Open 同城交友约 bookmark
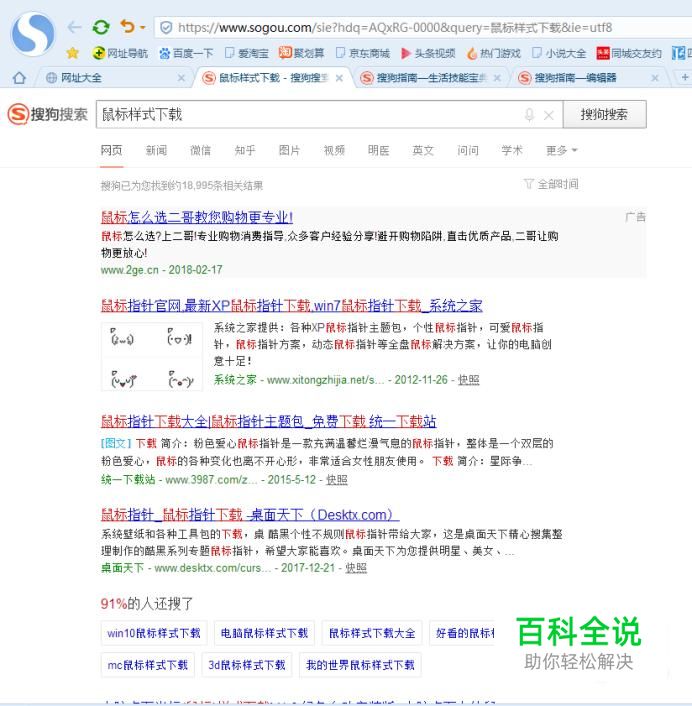The image size is (692, 706). pyautogui.click(x=629, y=53)
